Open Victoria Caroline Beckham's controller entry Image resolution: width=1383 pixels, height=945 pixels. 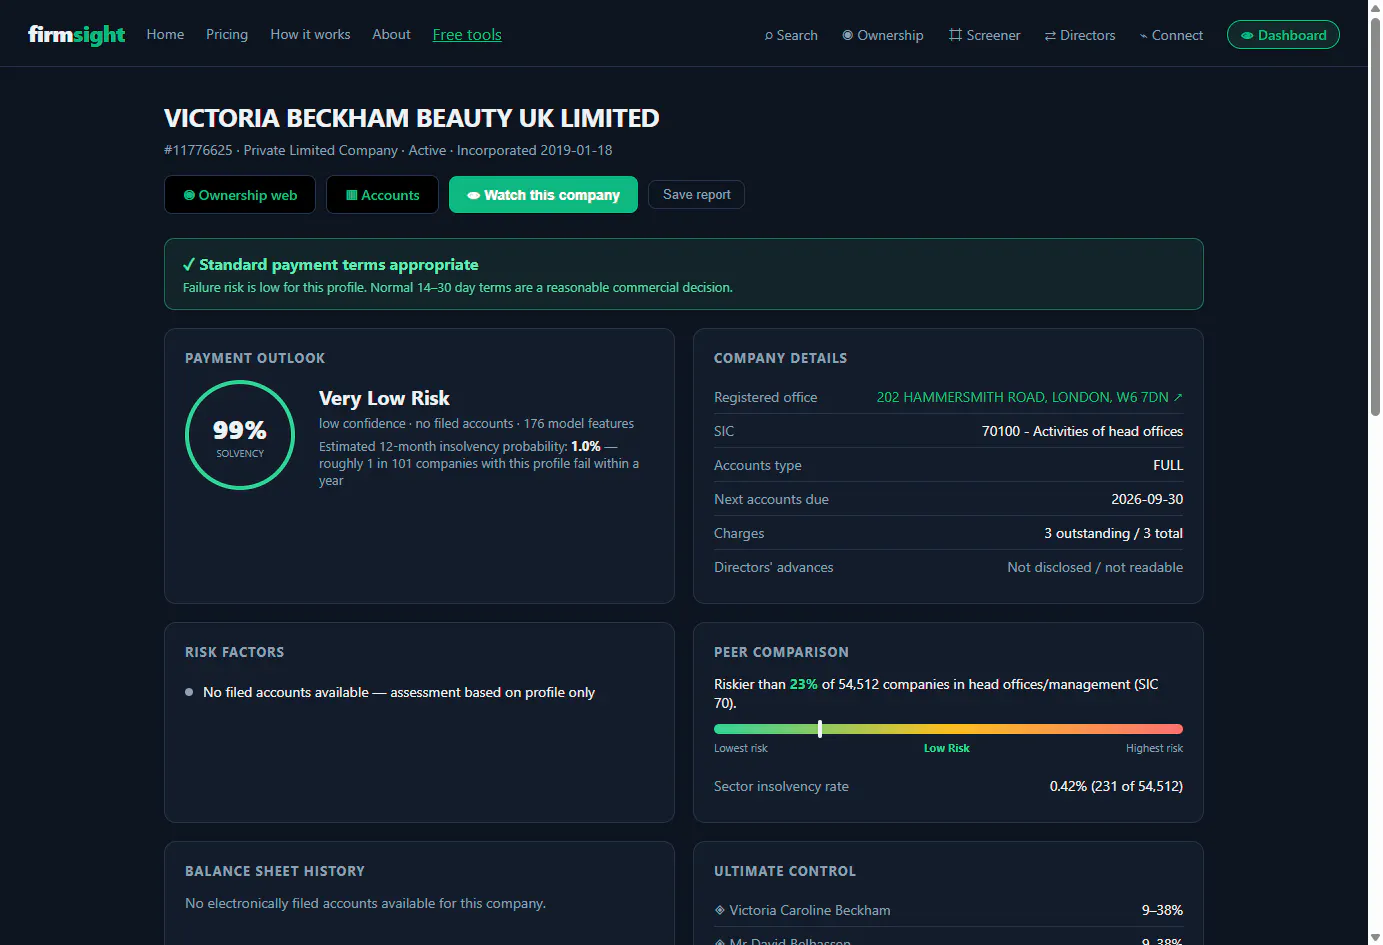[x=808, y=910]
